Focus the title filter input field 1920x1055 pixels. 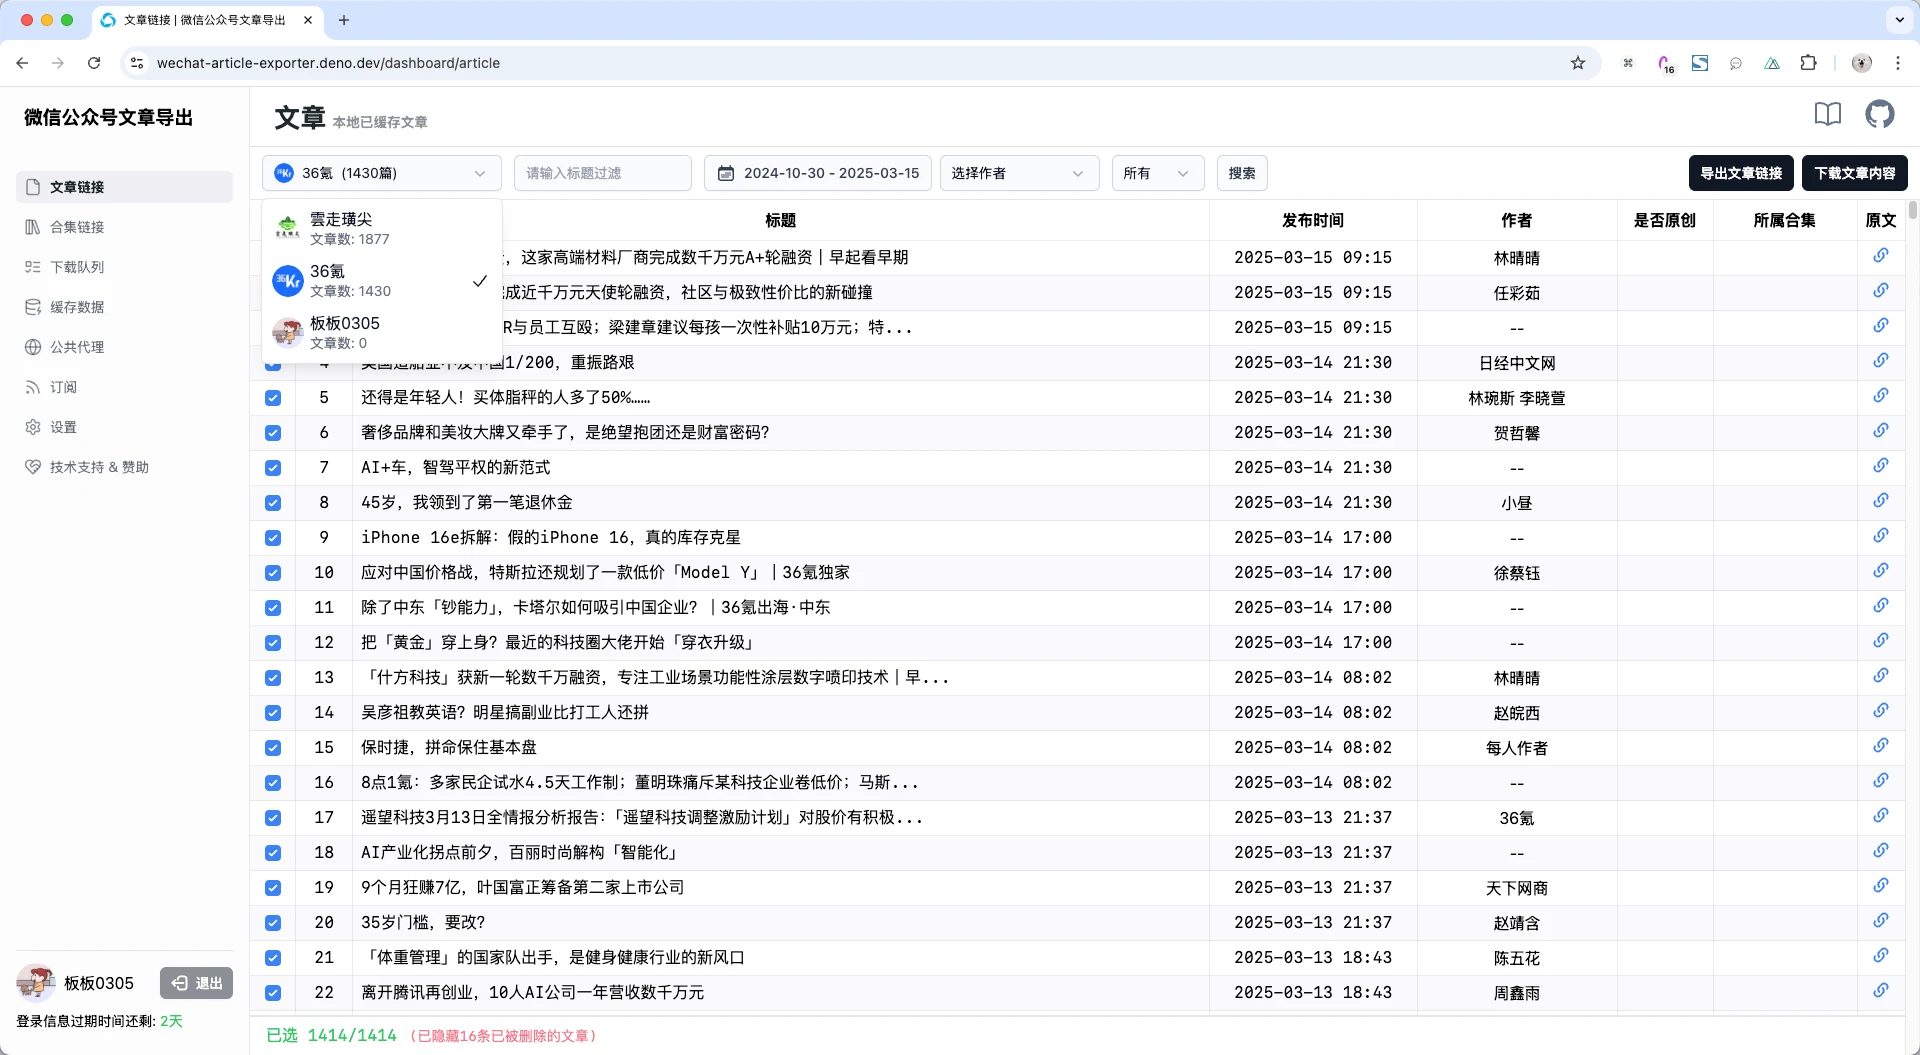point(602,173)
